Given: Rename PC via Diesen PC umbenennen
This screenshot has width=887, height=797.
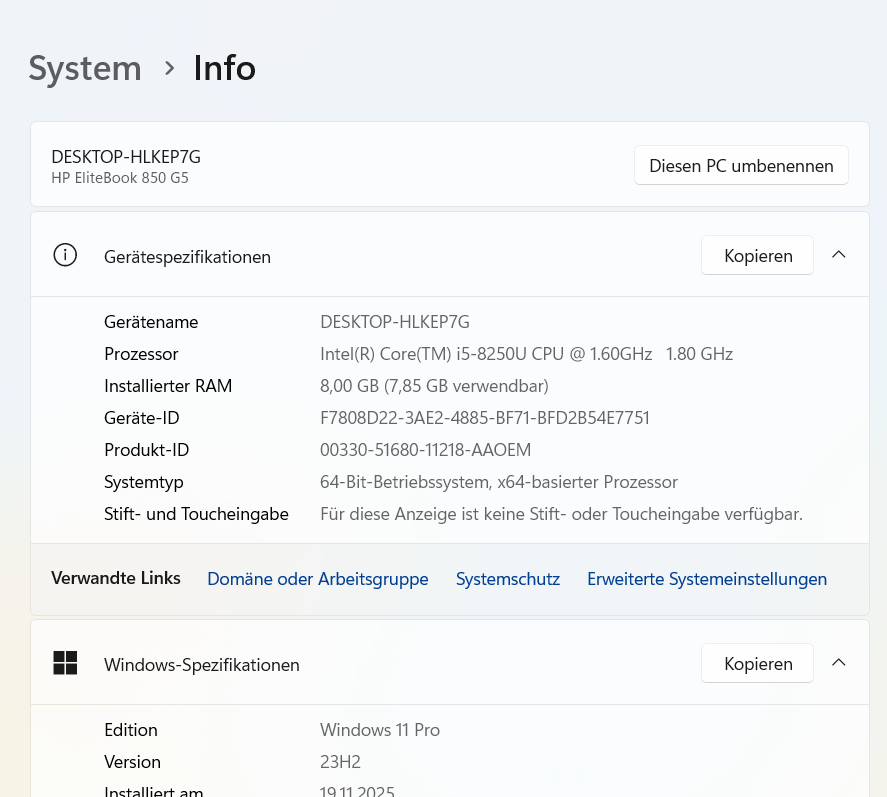Looking at the screenshot, I should pyautogui.click(x=741, y=165).
